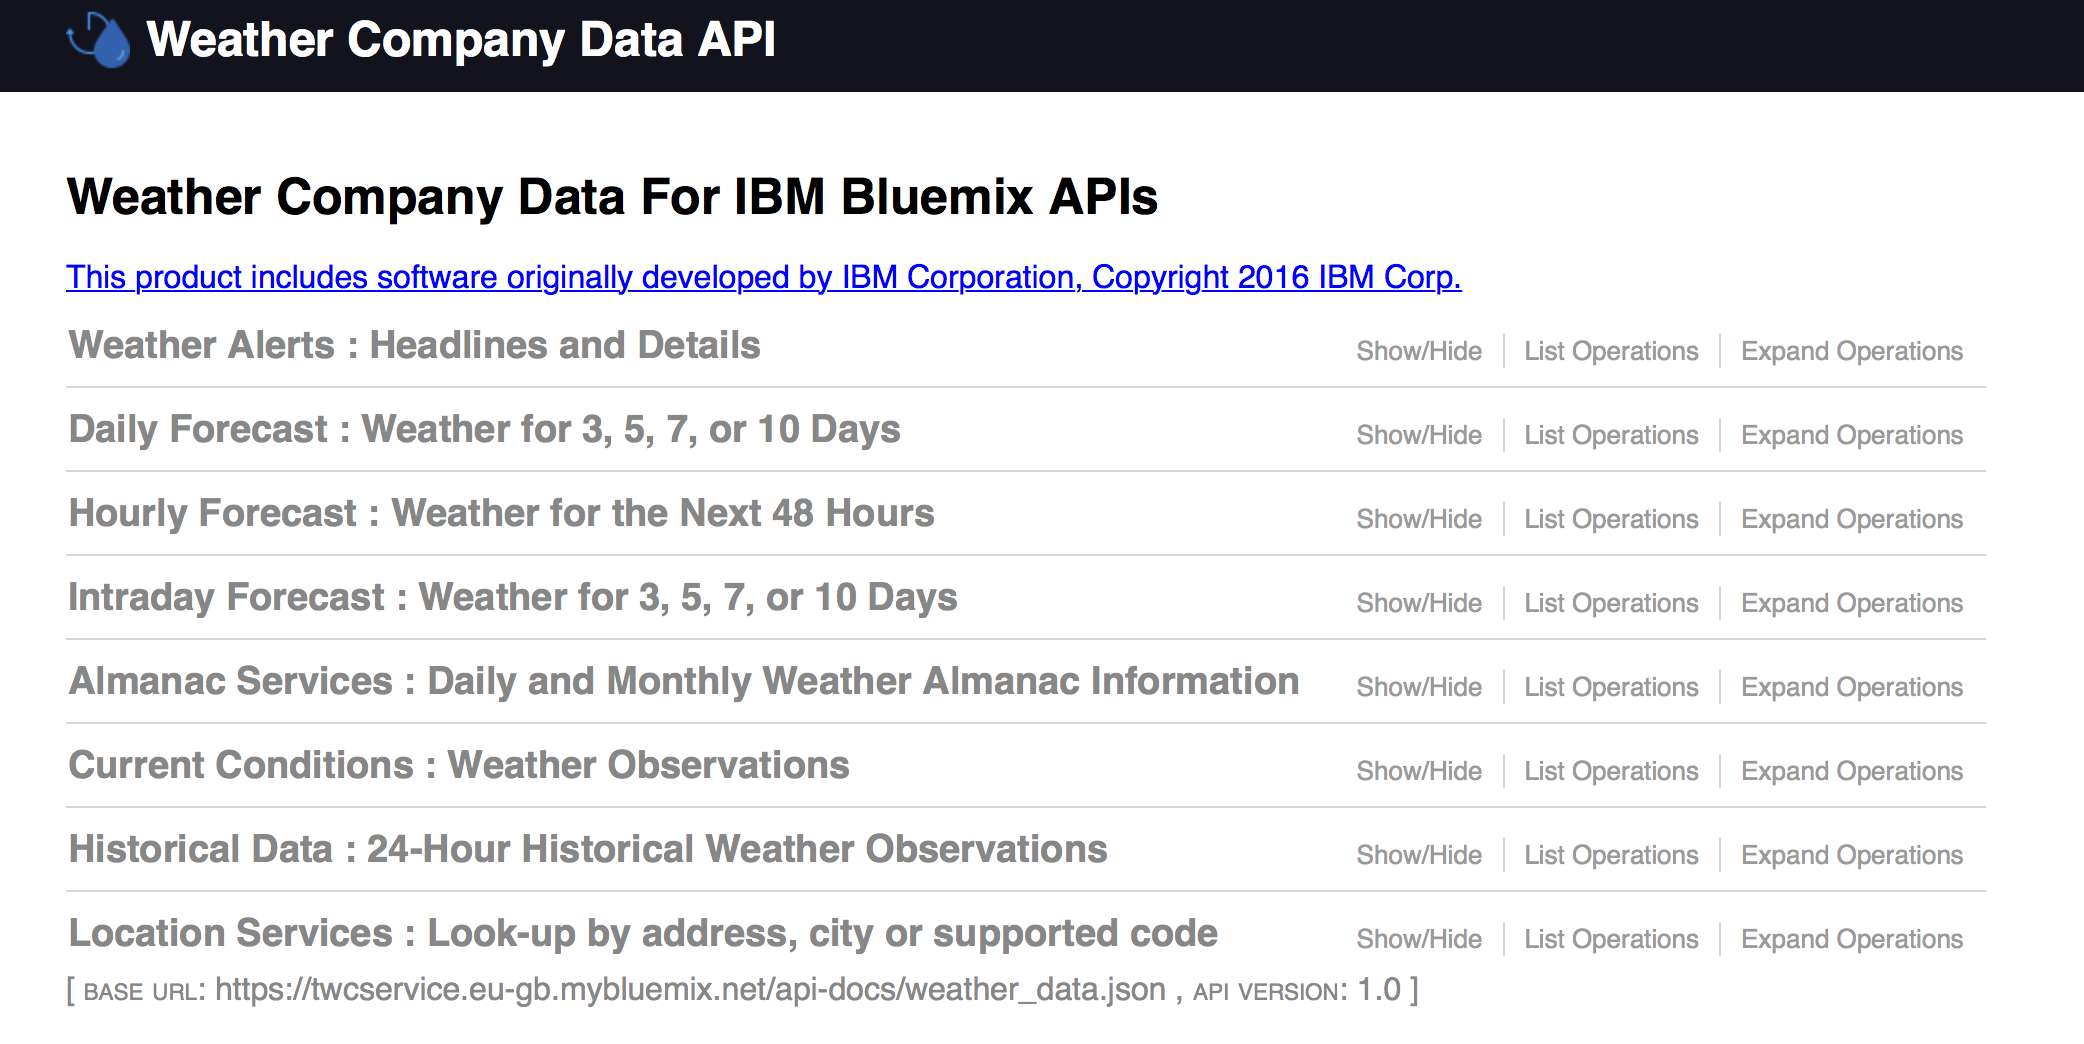Expand Operations for Hourly Forecast
Image resolution: width=2084 pixels, height=1044 pixels.
click(1852, 519)
